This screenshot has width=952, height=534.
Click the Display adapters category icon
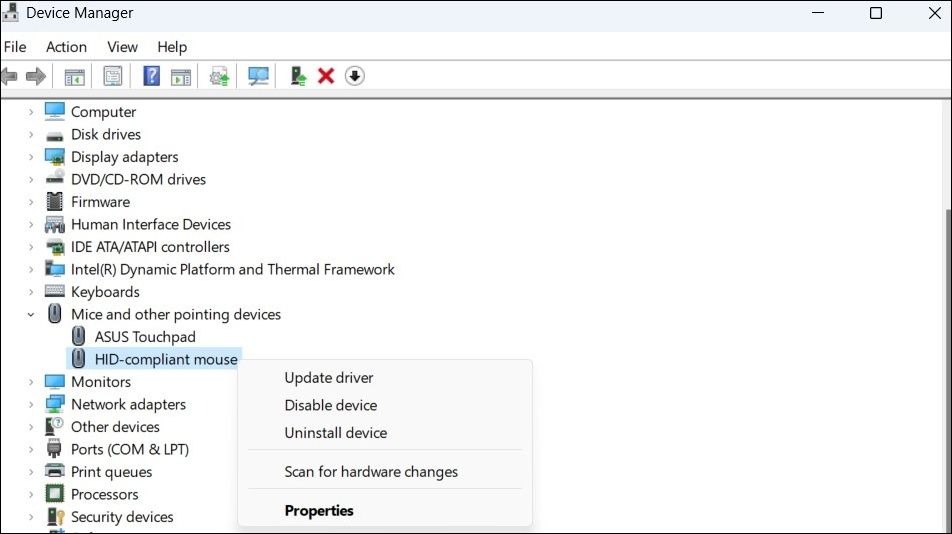coord(55,157)
